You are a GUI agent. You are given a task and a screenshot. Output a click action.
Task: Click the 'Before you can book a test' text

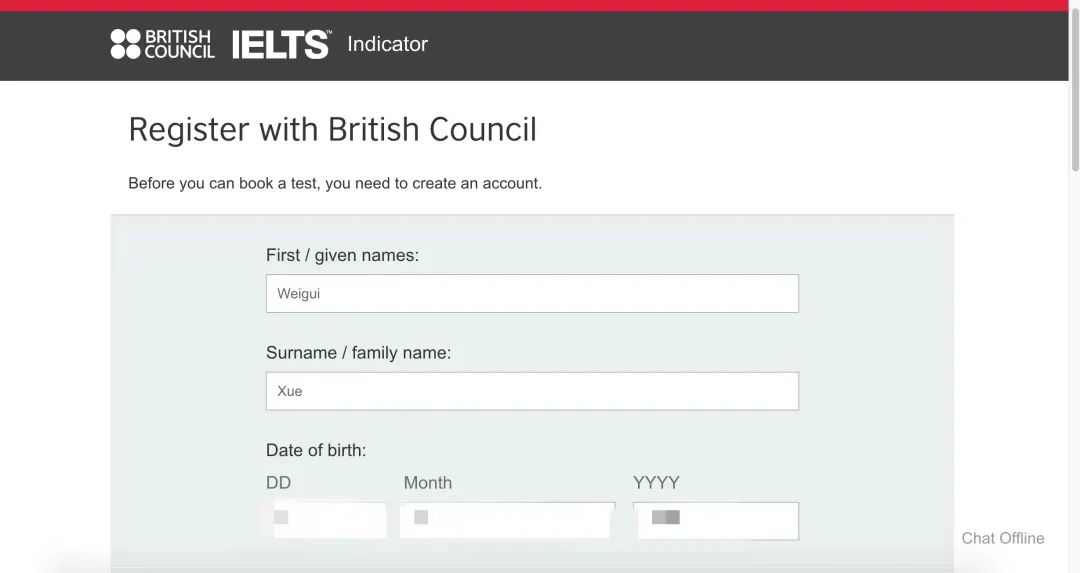(x=335, y=184)
